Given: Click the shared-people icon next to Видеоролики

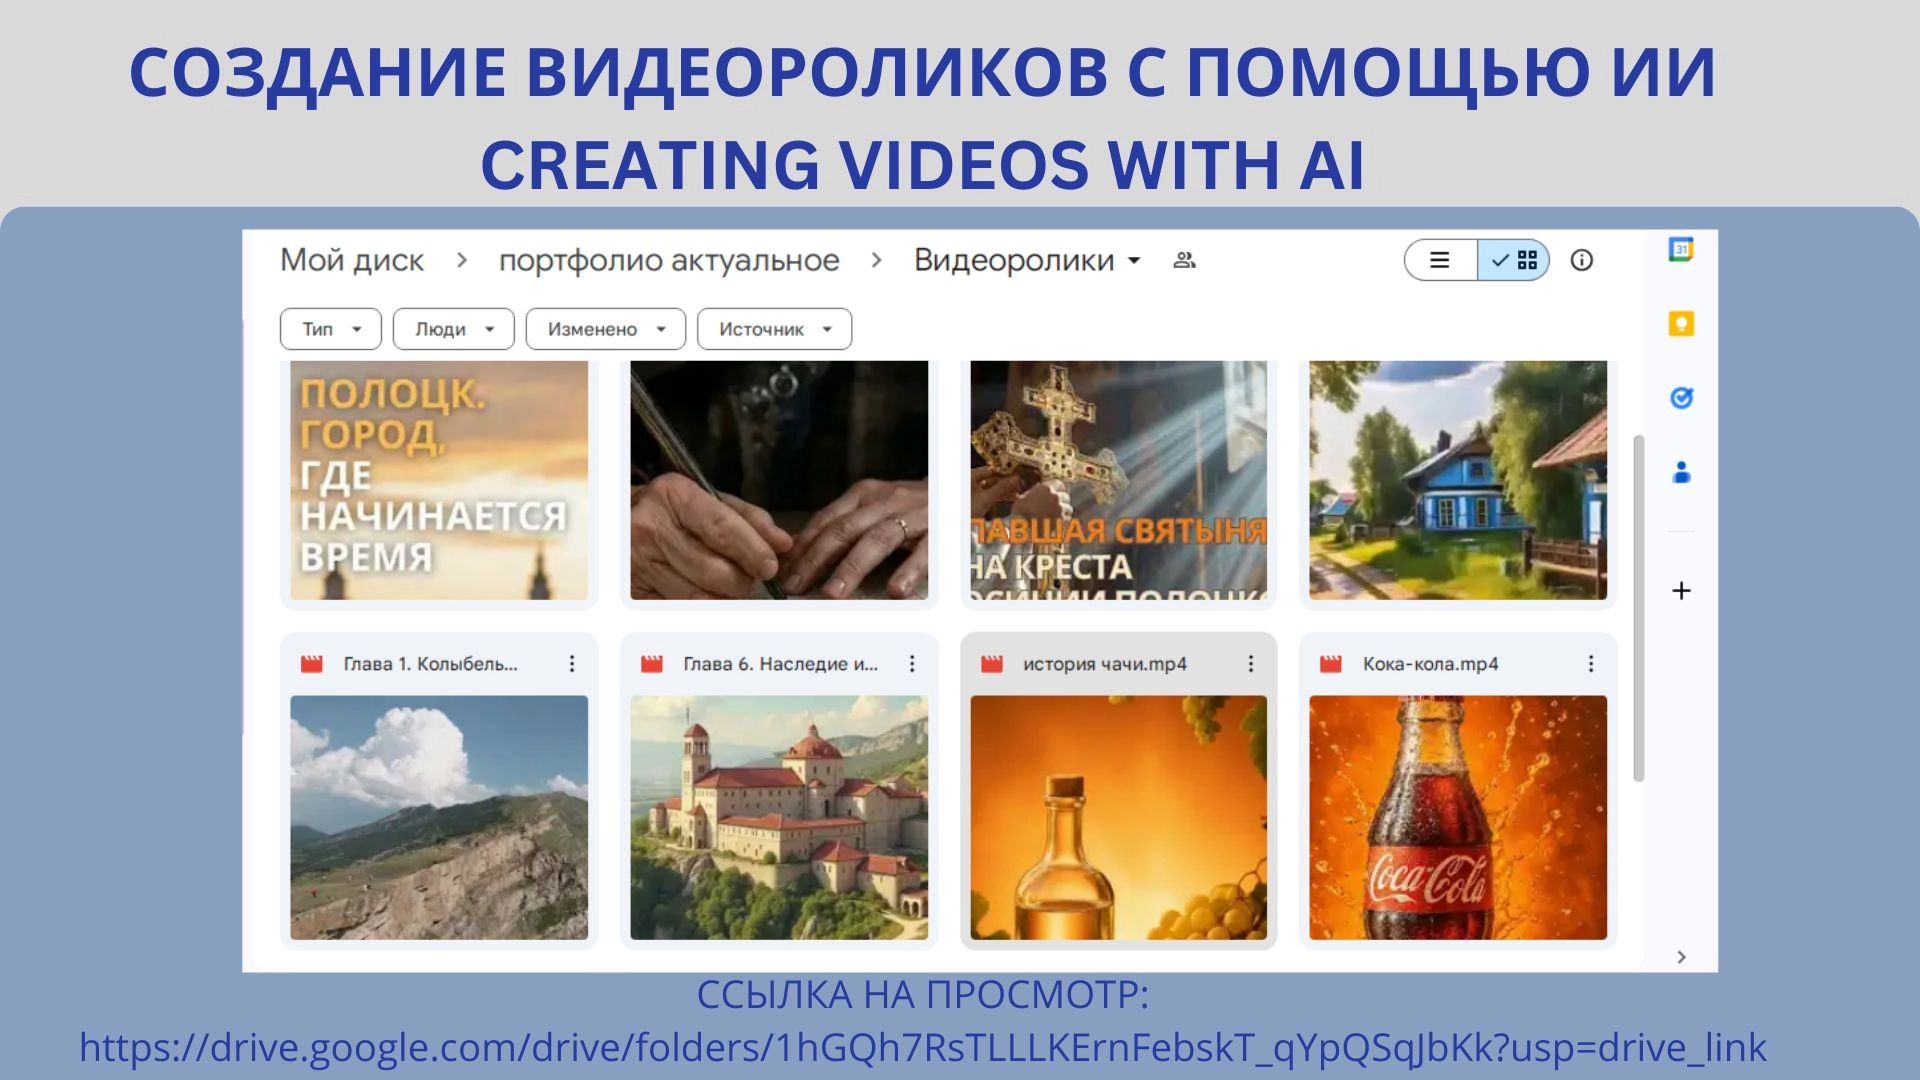Looking at the screenshot, I should 1184,260.
